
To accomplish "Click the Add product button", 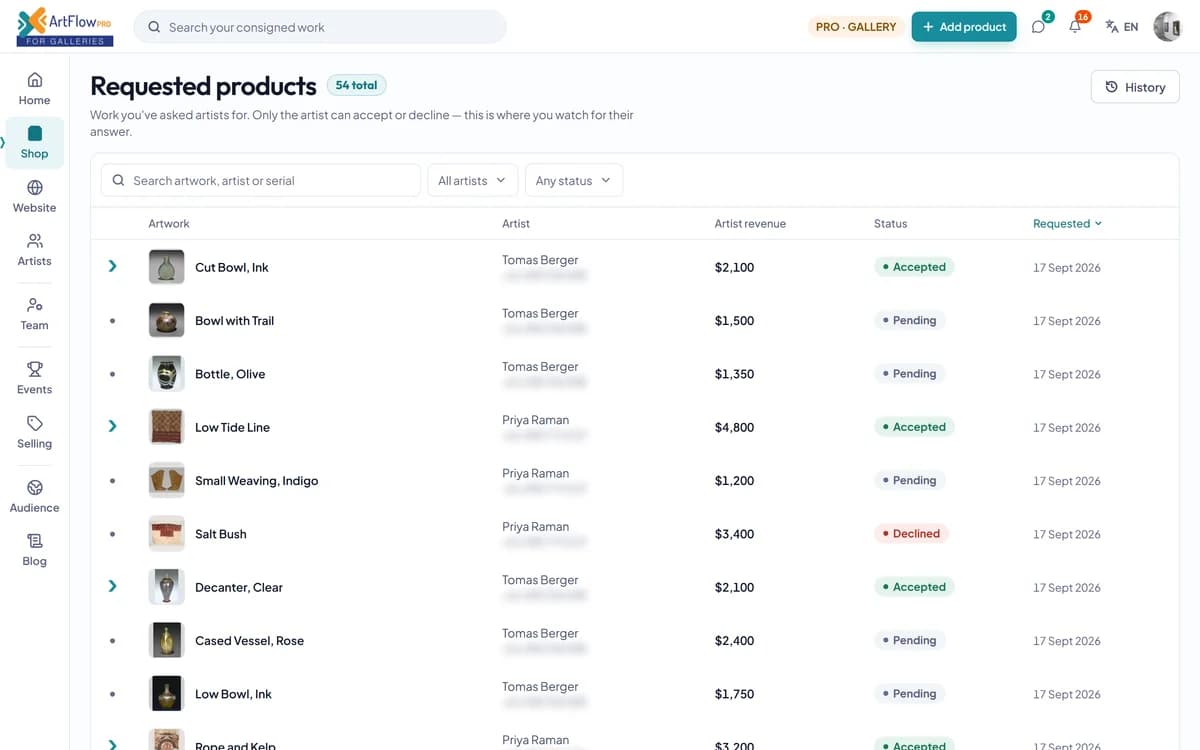I will pyautogui.click(x=964, y=27).
